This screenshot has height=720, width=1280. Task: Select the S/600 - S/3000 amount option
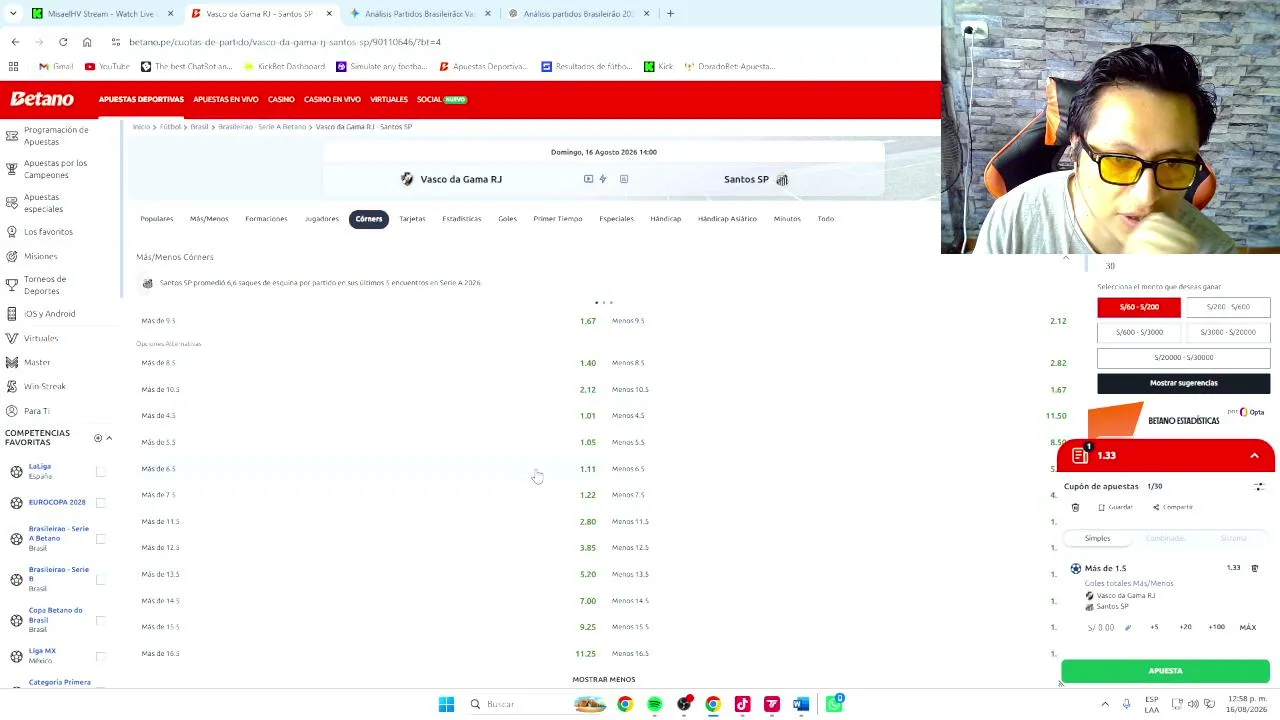point(1139,332)
